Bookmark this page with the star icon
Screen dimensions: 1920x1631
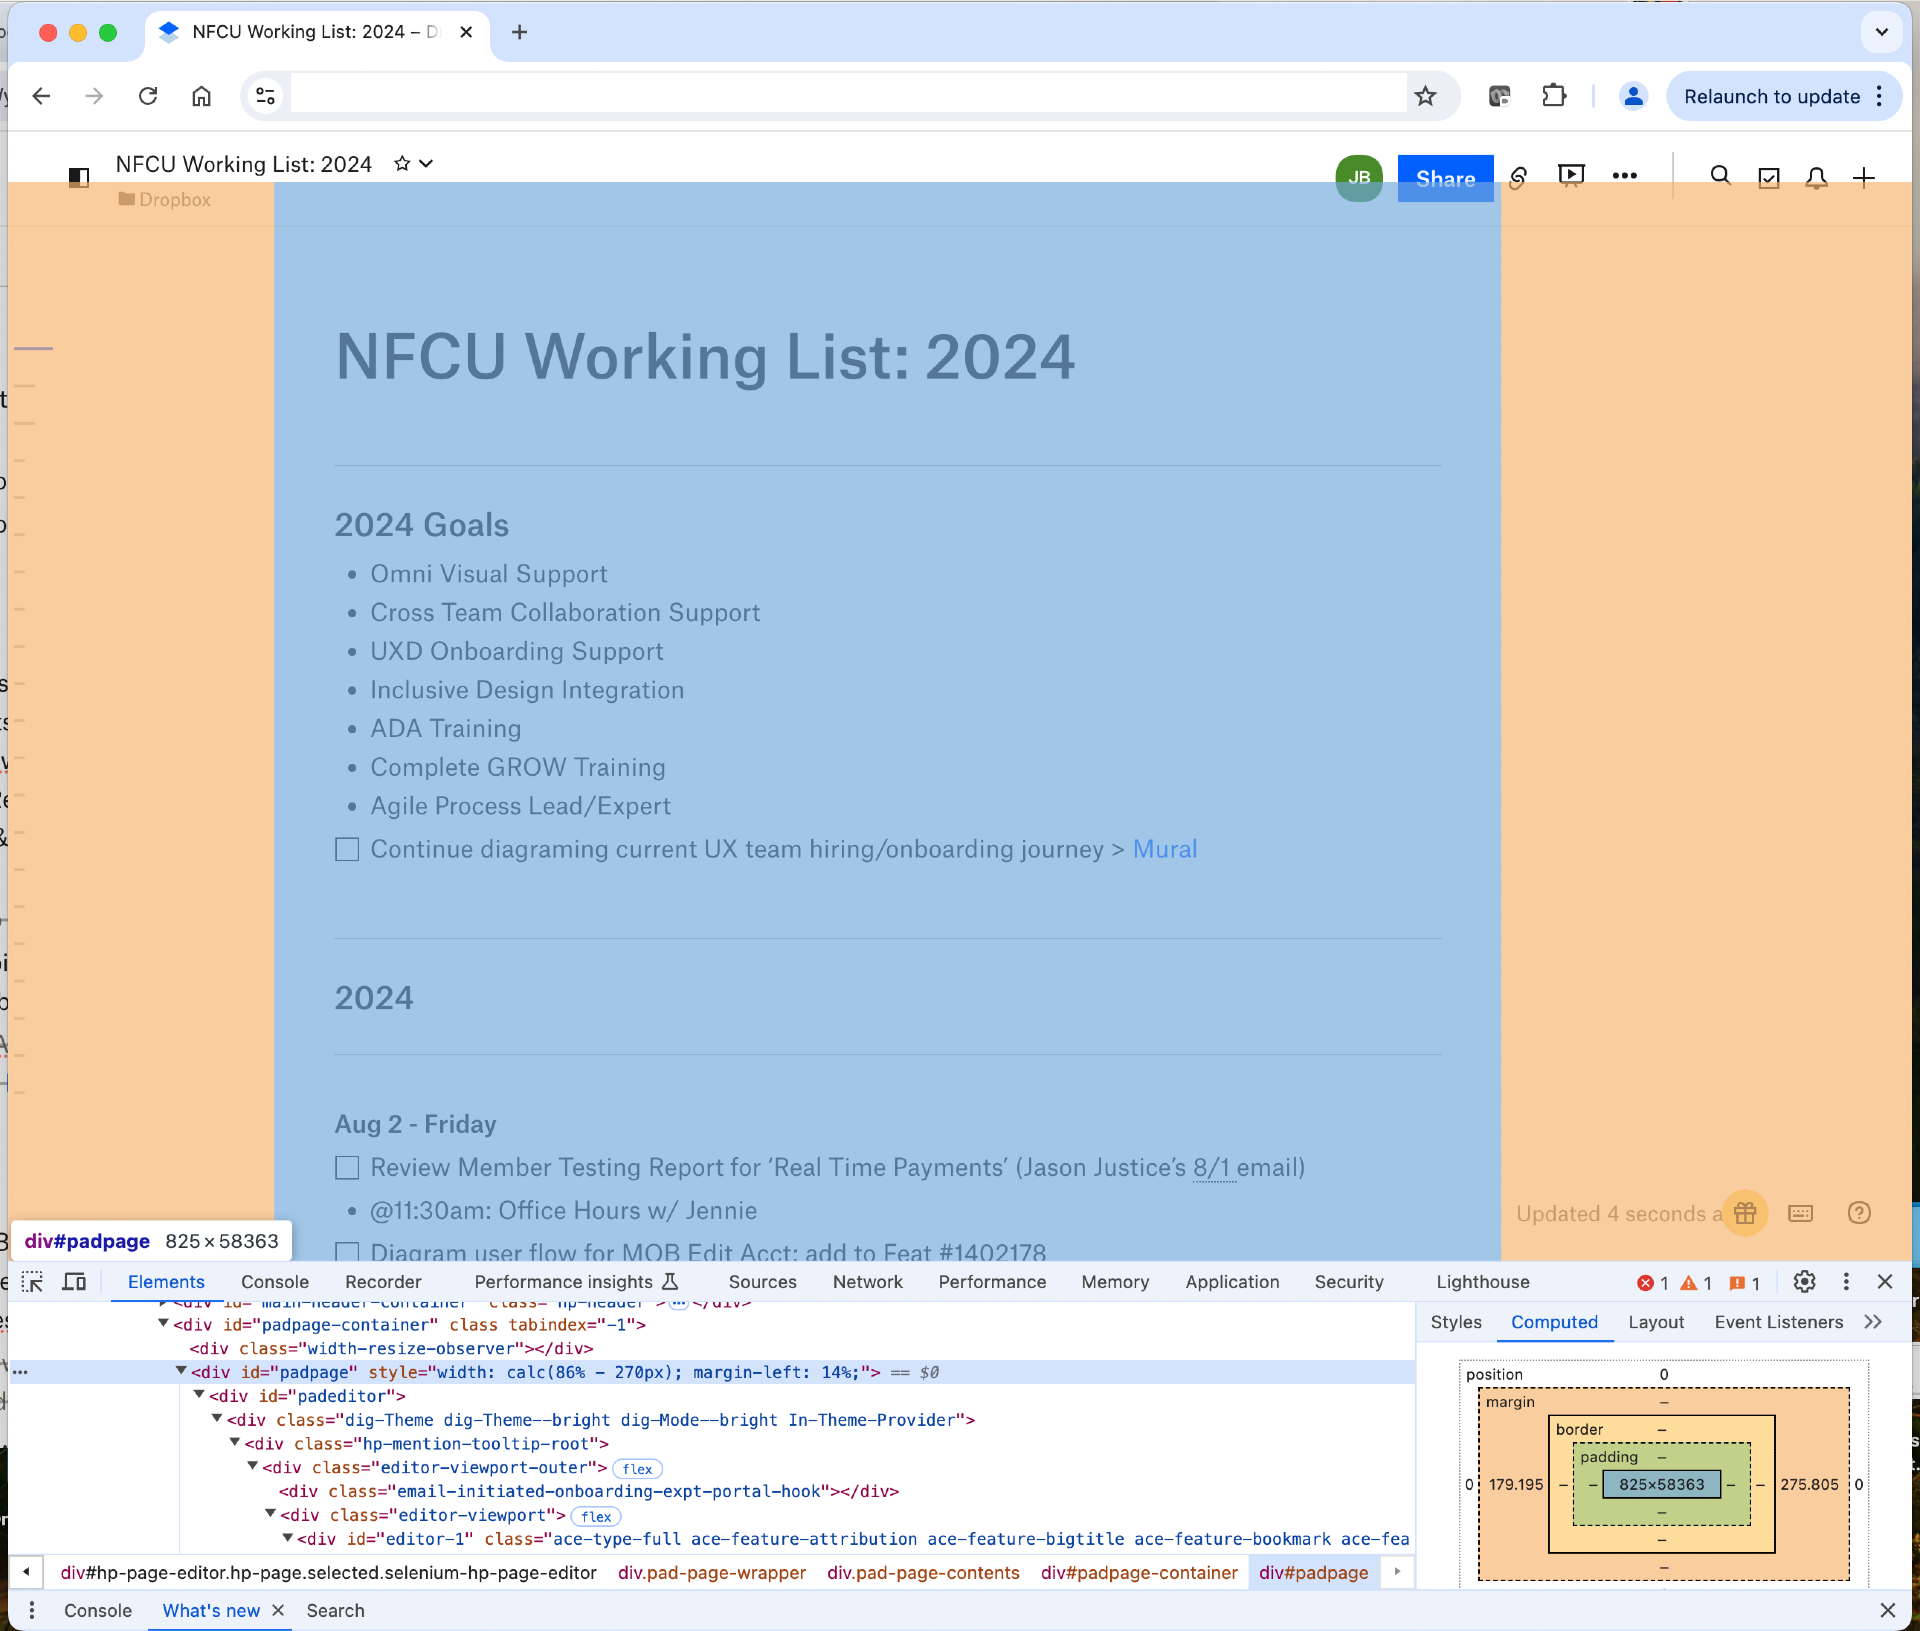click(x=1425, y=96)
